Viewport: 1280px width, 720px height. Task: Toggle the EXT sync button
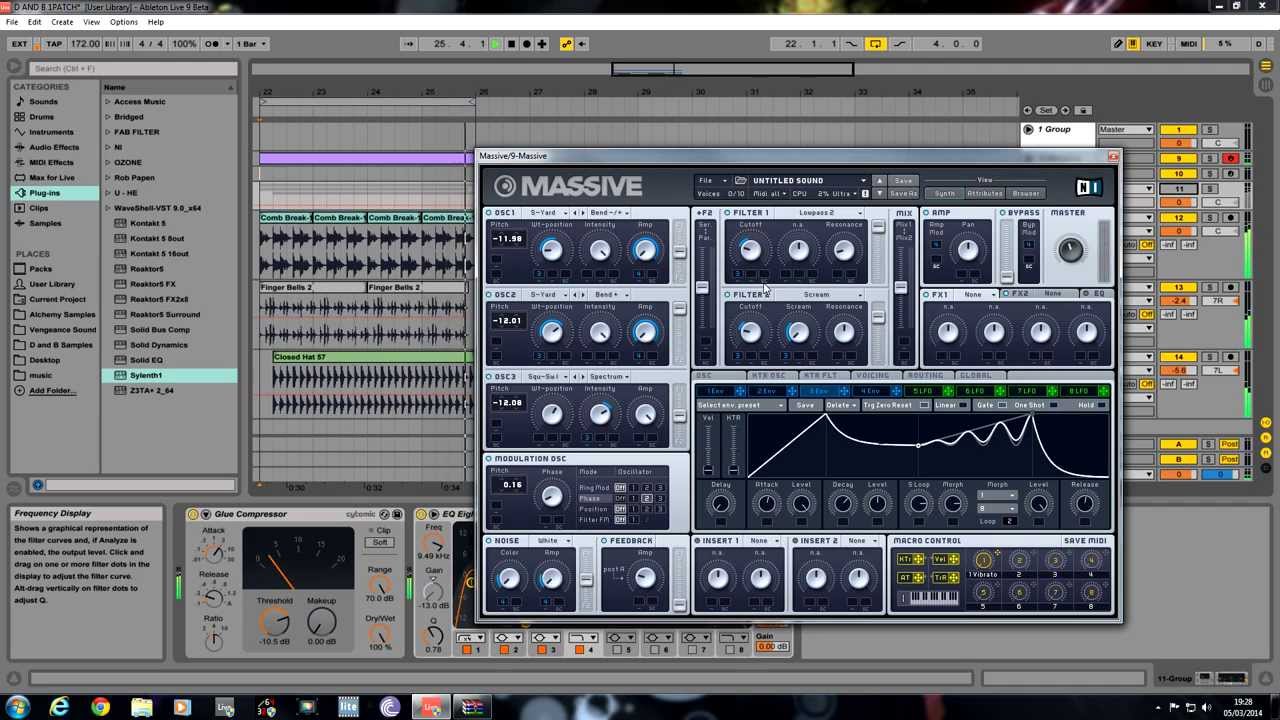pyautogui.click(x=19, y=44)
